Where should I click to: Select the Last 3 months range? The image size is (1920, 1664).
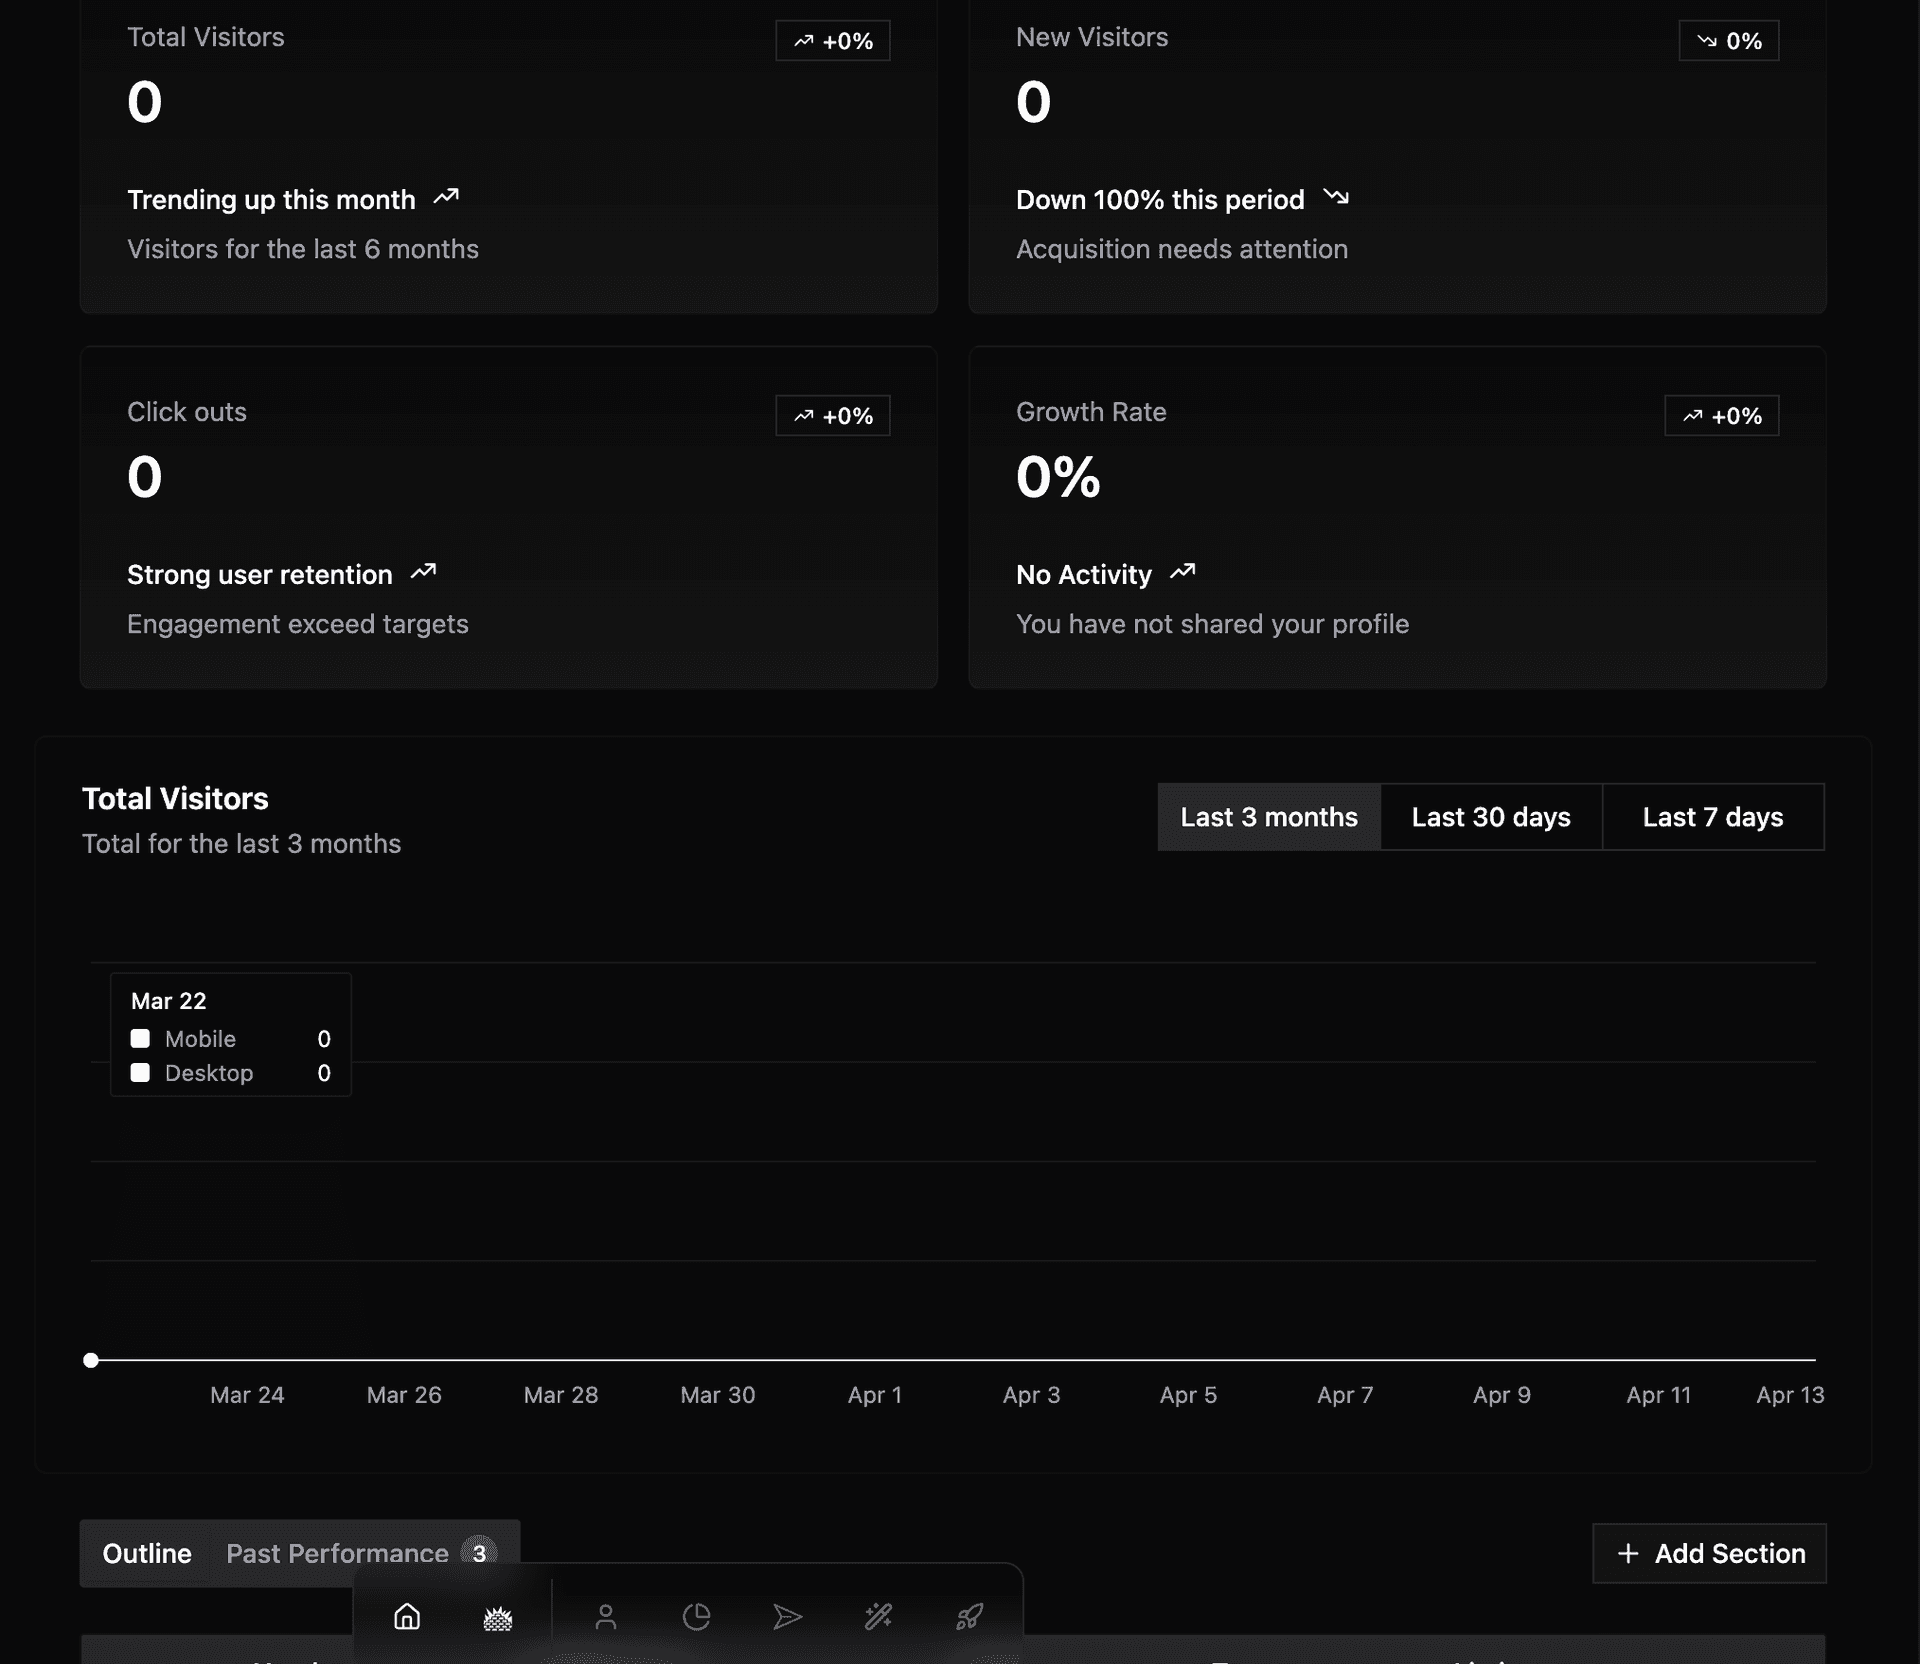tap(1268, 817)
